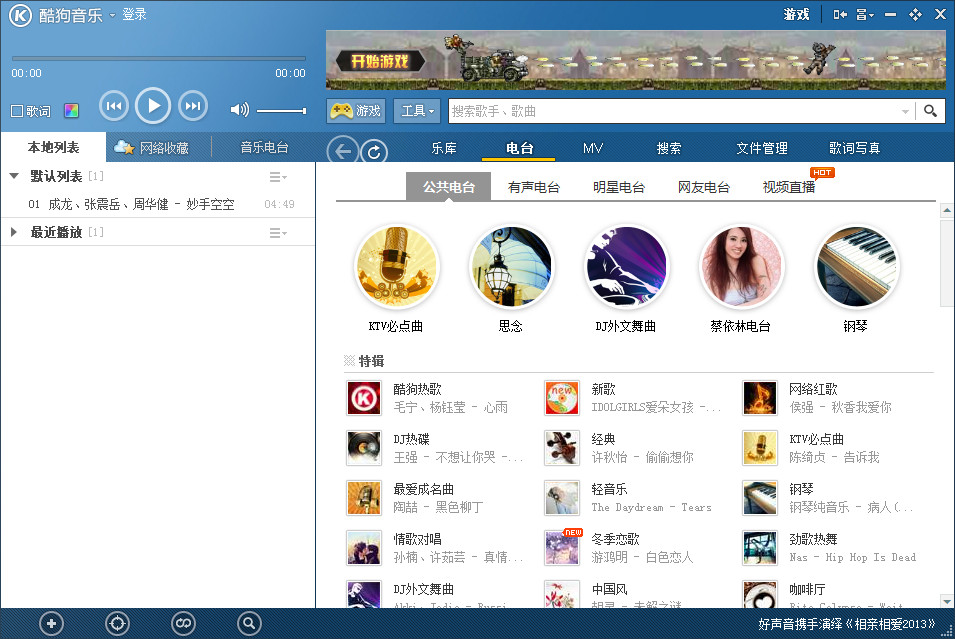Select the 本地列表 tab
The image size is (955, 639).
[54, 147]
